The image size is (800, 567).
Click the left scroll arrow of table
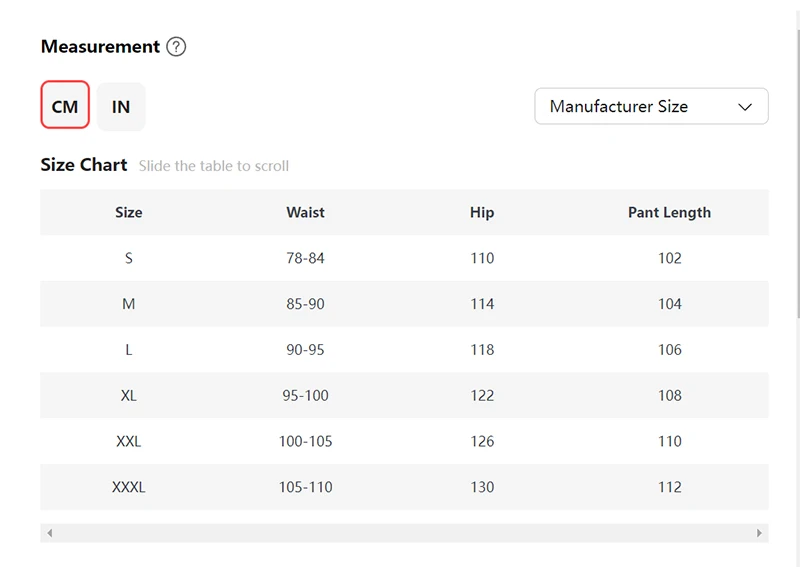click(x=50, y=534)
